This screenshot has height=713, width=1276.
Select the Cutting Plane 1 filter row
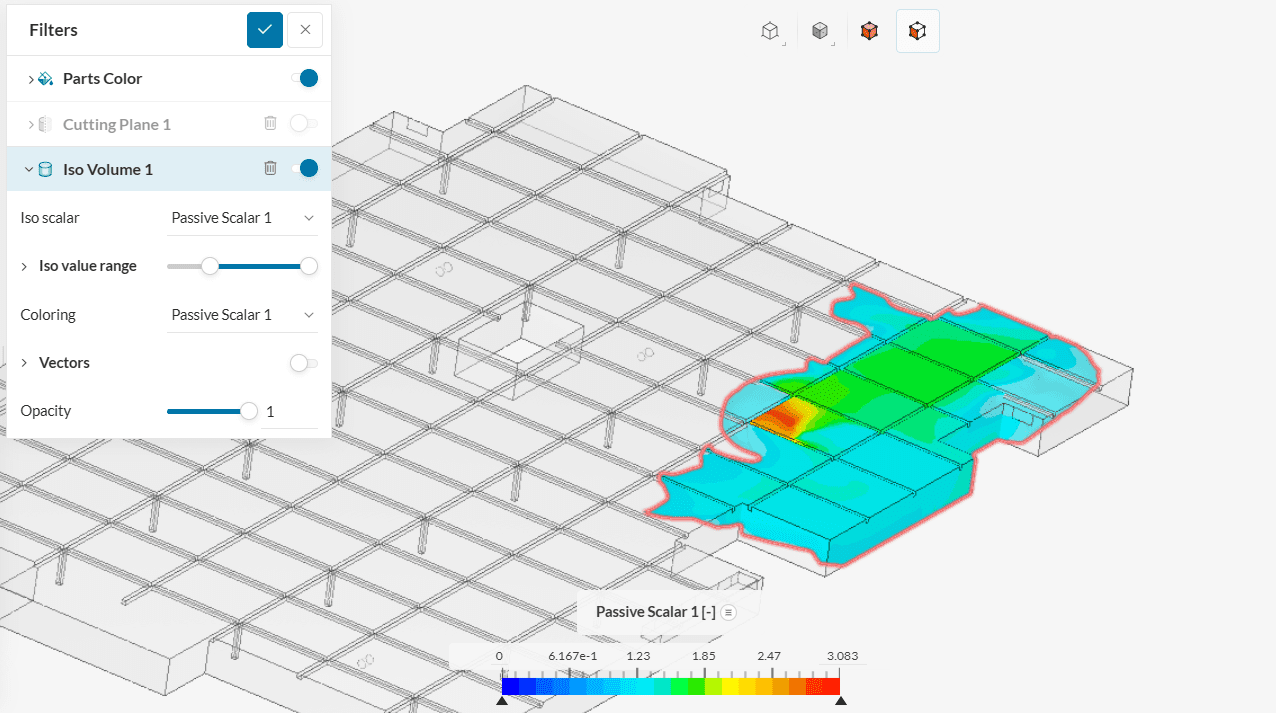(116, 125)
